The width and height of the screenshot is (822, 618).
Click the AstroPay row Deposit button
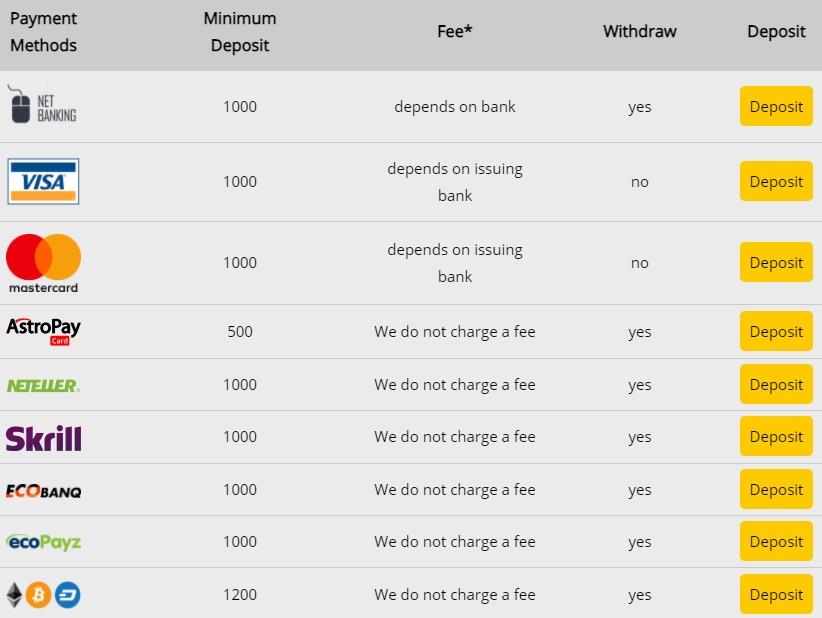[776, 332]
